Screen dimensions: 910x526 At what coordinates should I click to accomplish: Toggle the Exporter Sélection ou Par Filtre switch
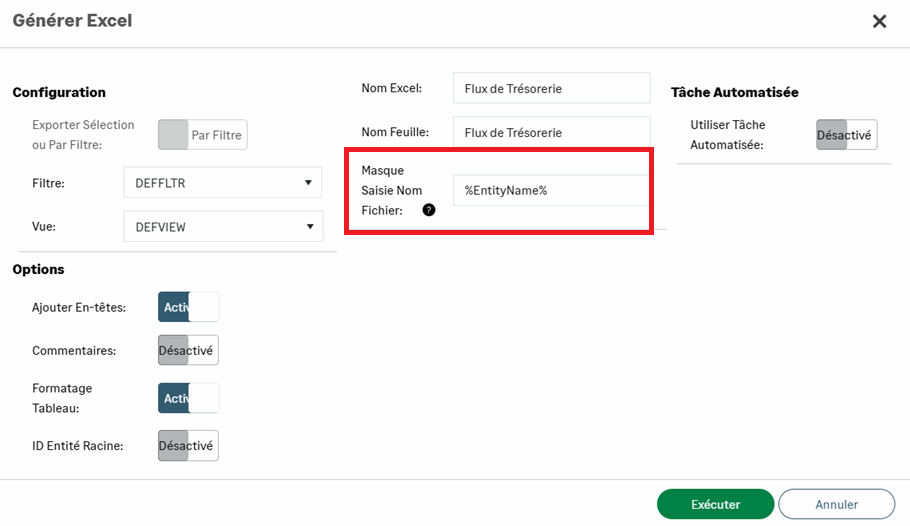coord(202,135)
